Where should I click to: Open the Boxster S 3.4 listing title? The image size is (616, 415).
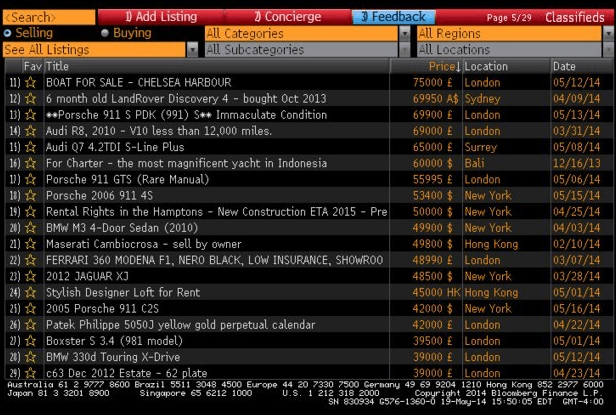(x=114, y=341)
